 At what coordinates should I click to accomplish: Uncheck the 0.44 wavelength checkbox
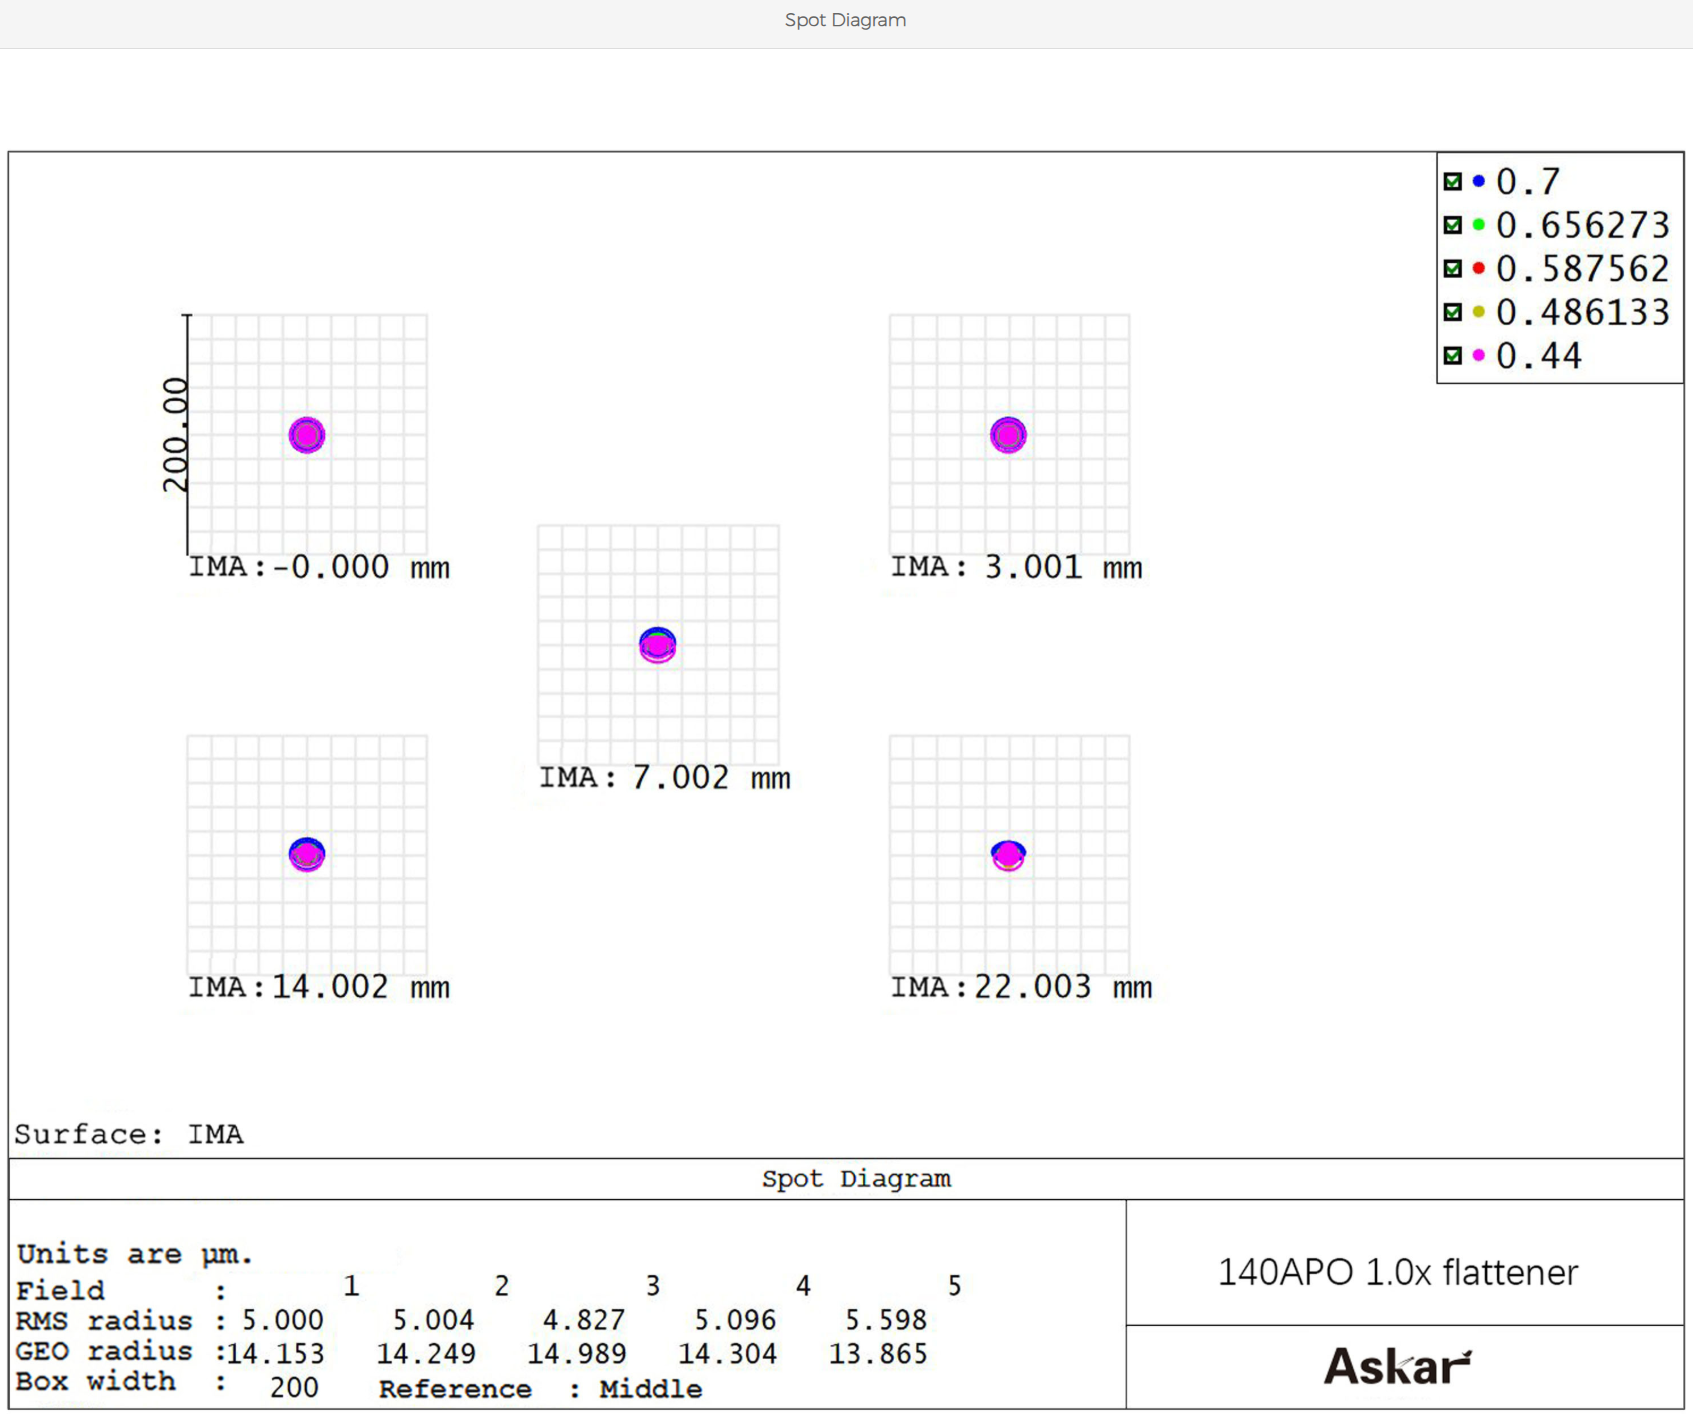(1453, 356)
